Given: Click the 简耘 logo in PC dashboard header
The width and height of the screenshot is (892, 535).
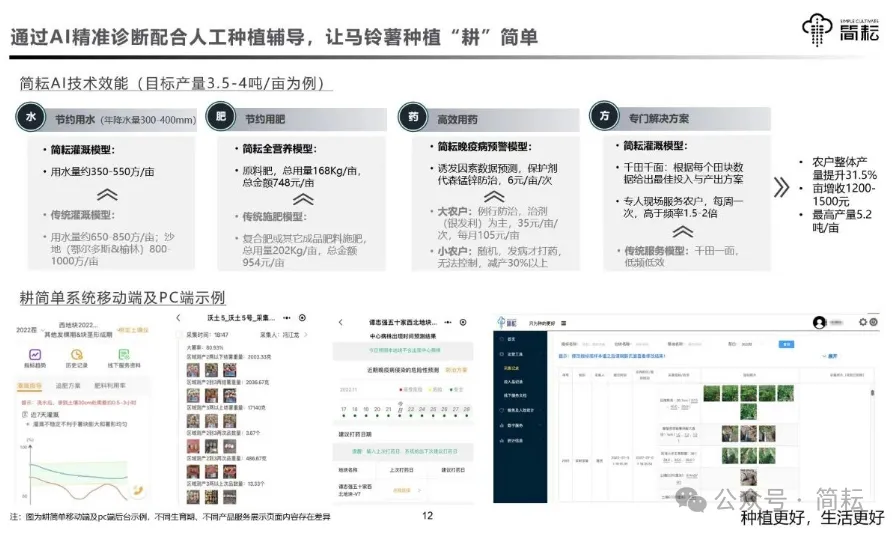Looking at the screenshot, I should click(x=507, y=323).
